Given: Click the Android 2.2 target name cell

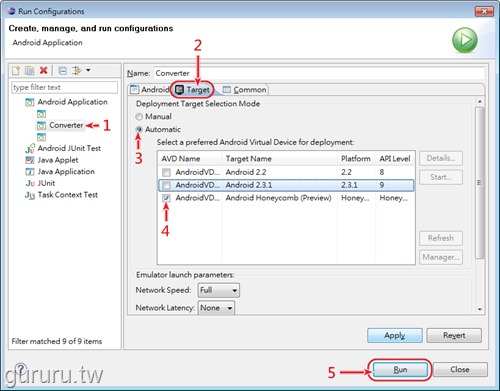Looking at the screenshot, I should tap(246, 172).
